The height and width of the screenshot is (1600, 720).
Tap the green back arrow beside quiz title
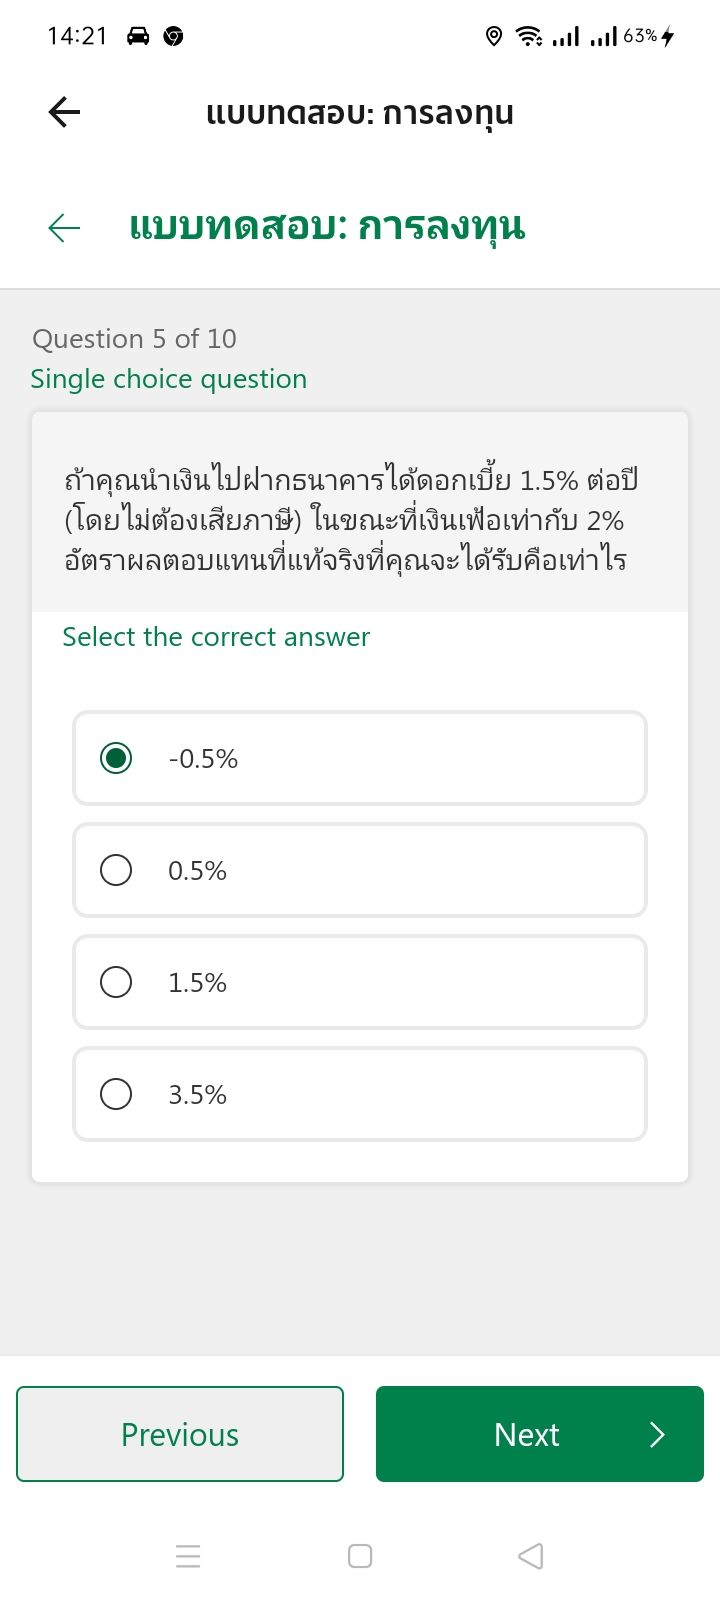[x=64, y=228]
